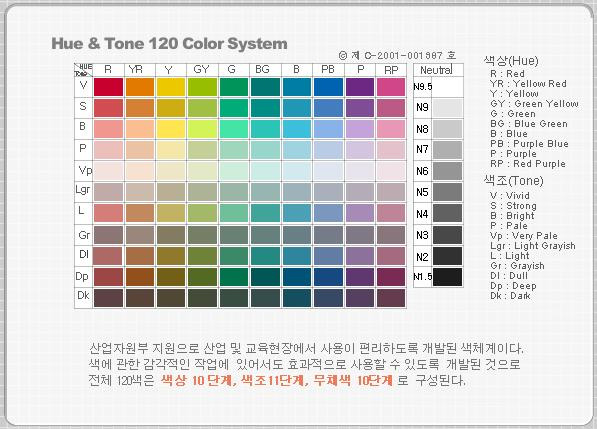Image resolution: width=597 pixels, height=429 pixels.
Task: Pick the neutral N9.5 white swatch
Action: pos(447,87)
